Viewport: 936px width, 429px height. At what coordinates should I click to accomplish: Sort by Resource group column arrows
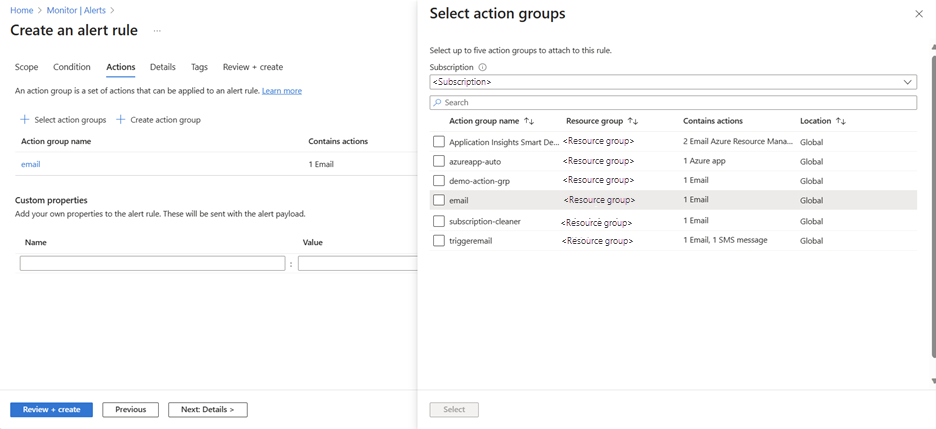(x=633, y=121)
